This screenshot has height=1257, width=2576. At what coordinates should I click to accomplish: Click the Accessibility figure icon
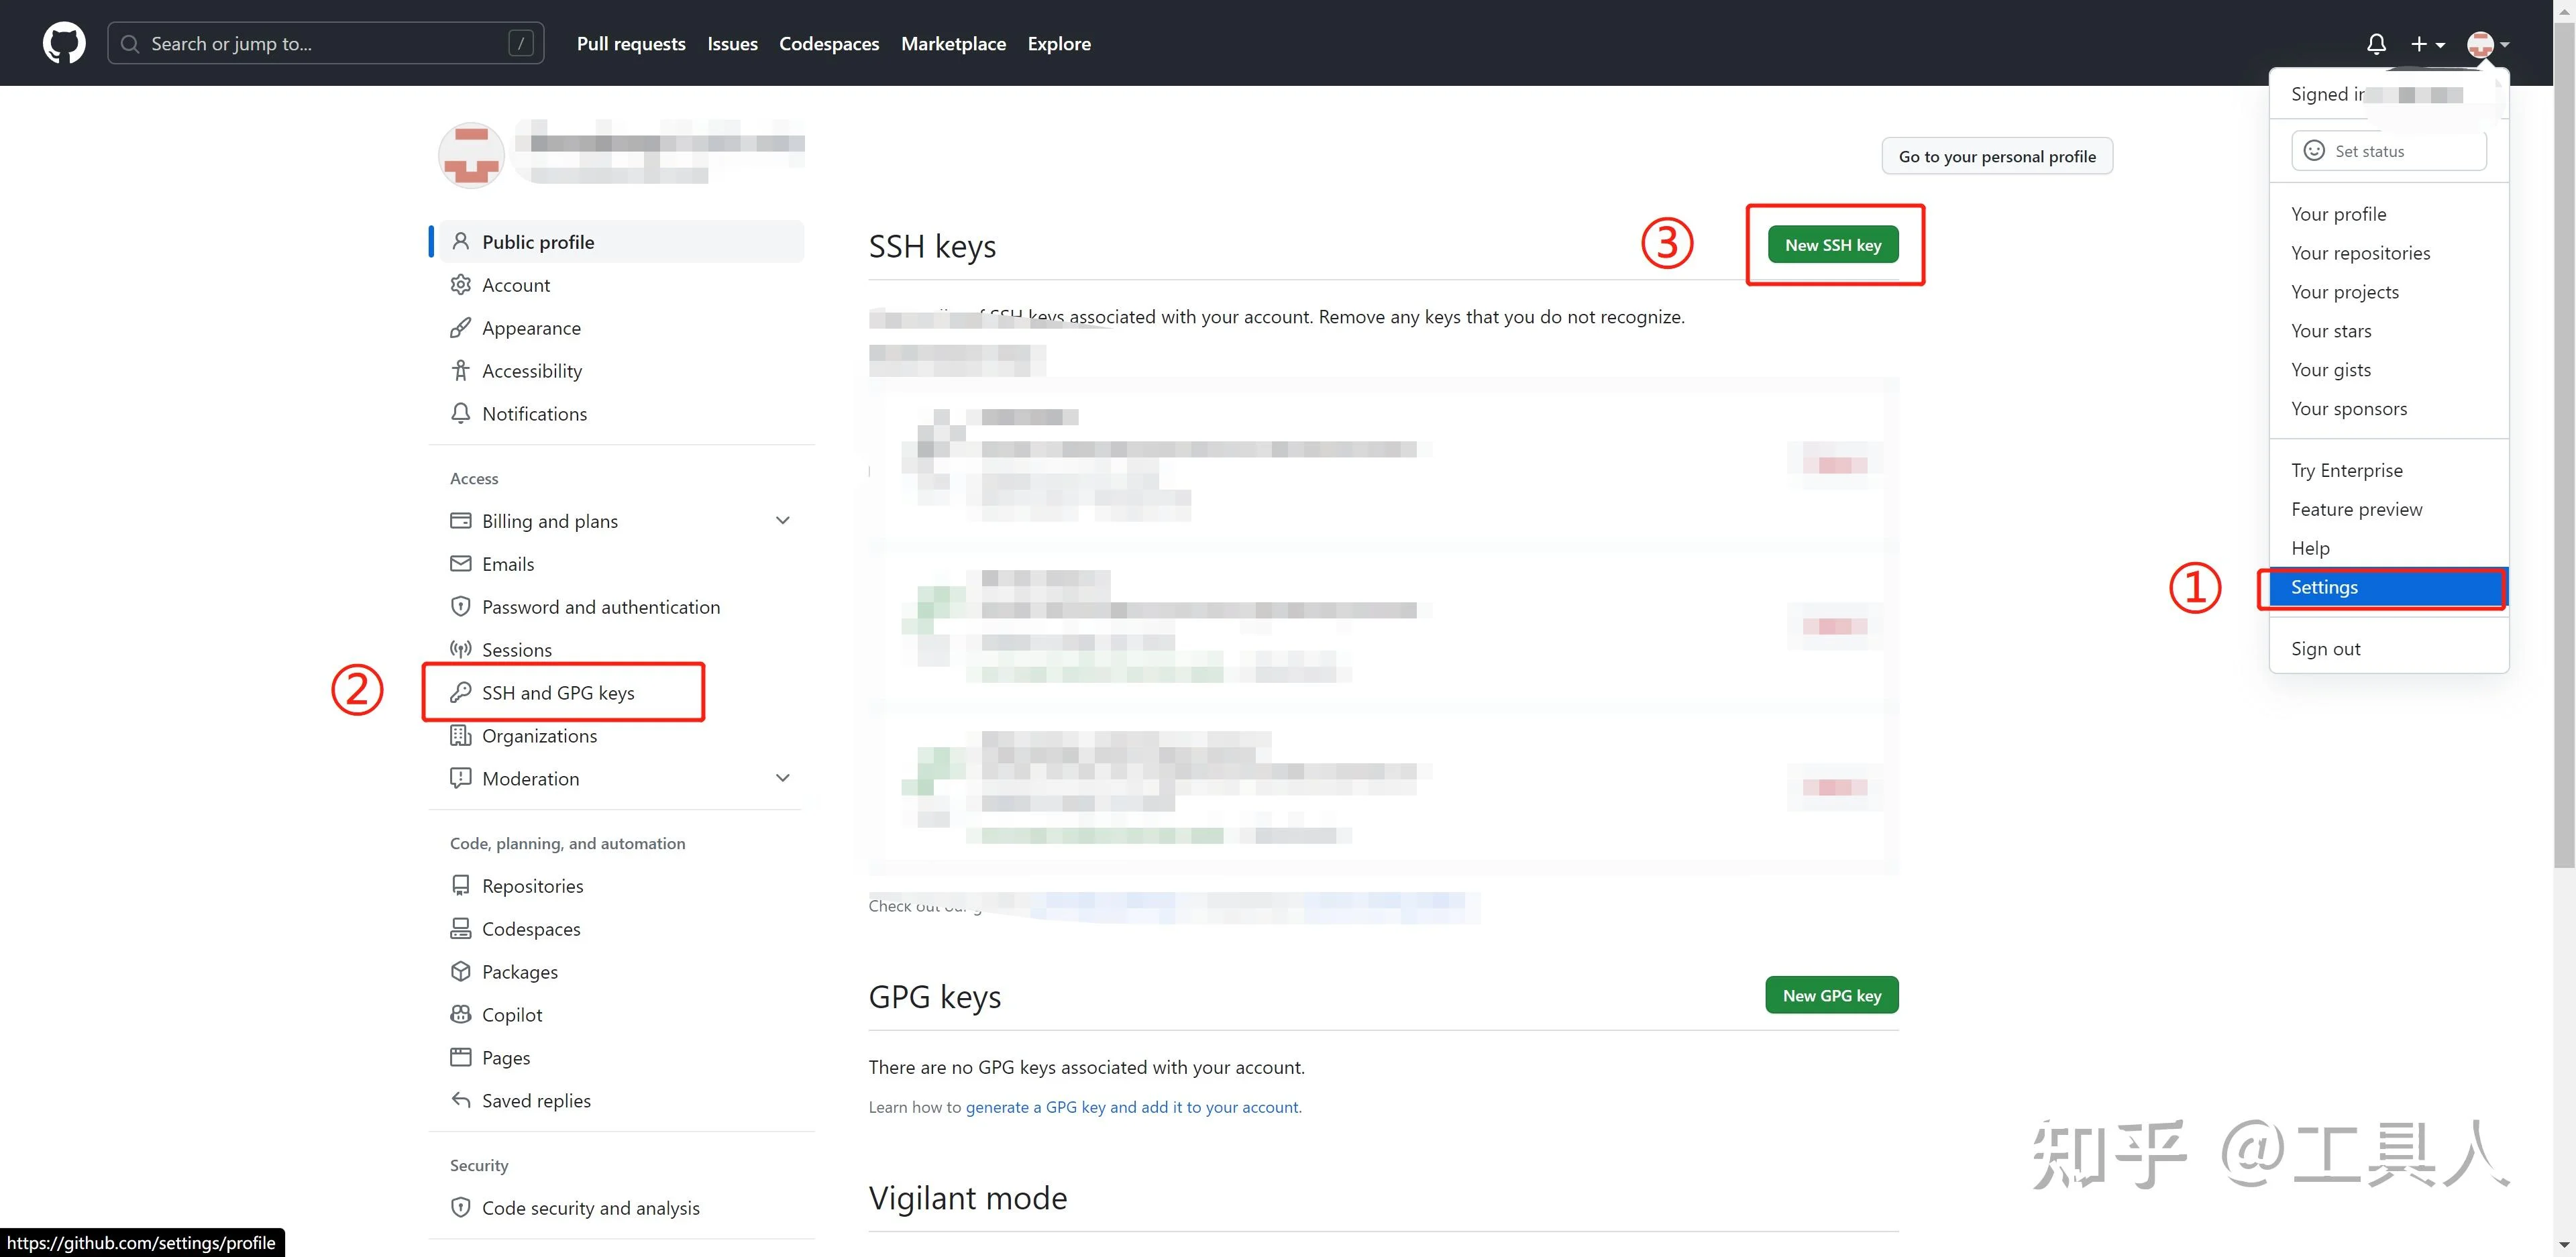click(x=460, y=370)
